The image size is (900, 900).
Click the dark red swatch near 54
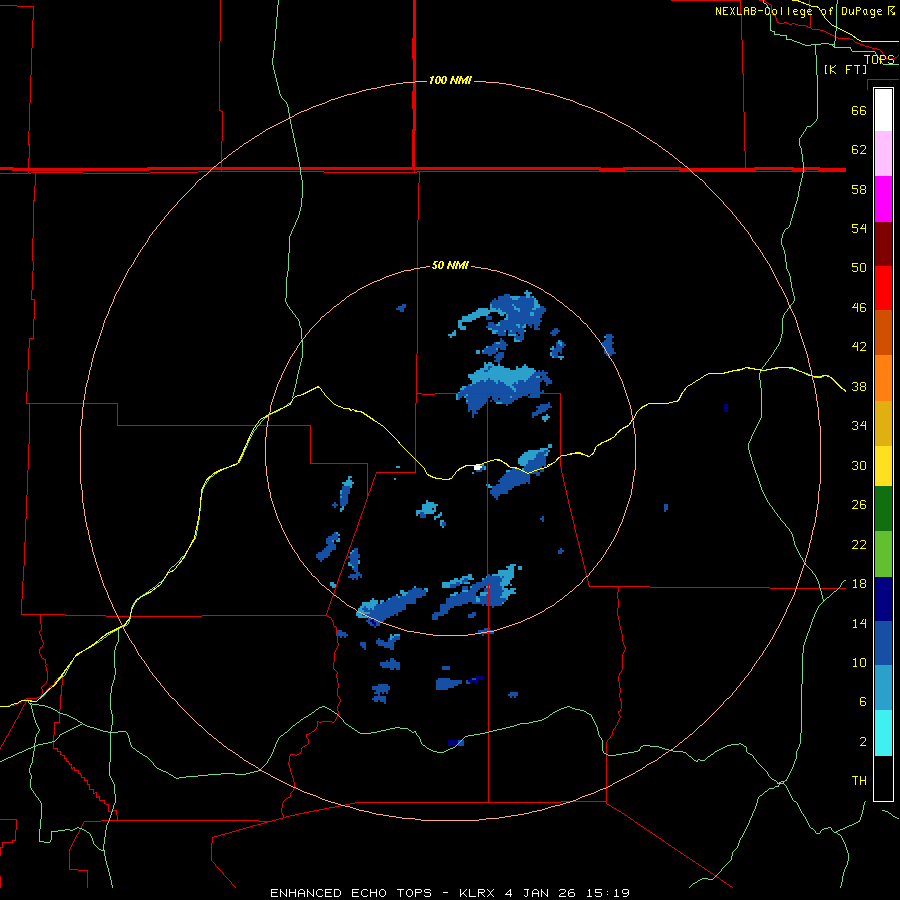(883, 245)
